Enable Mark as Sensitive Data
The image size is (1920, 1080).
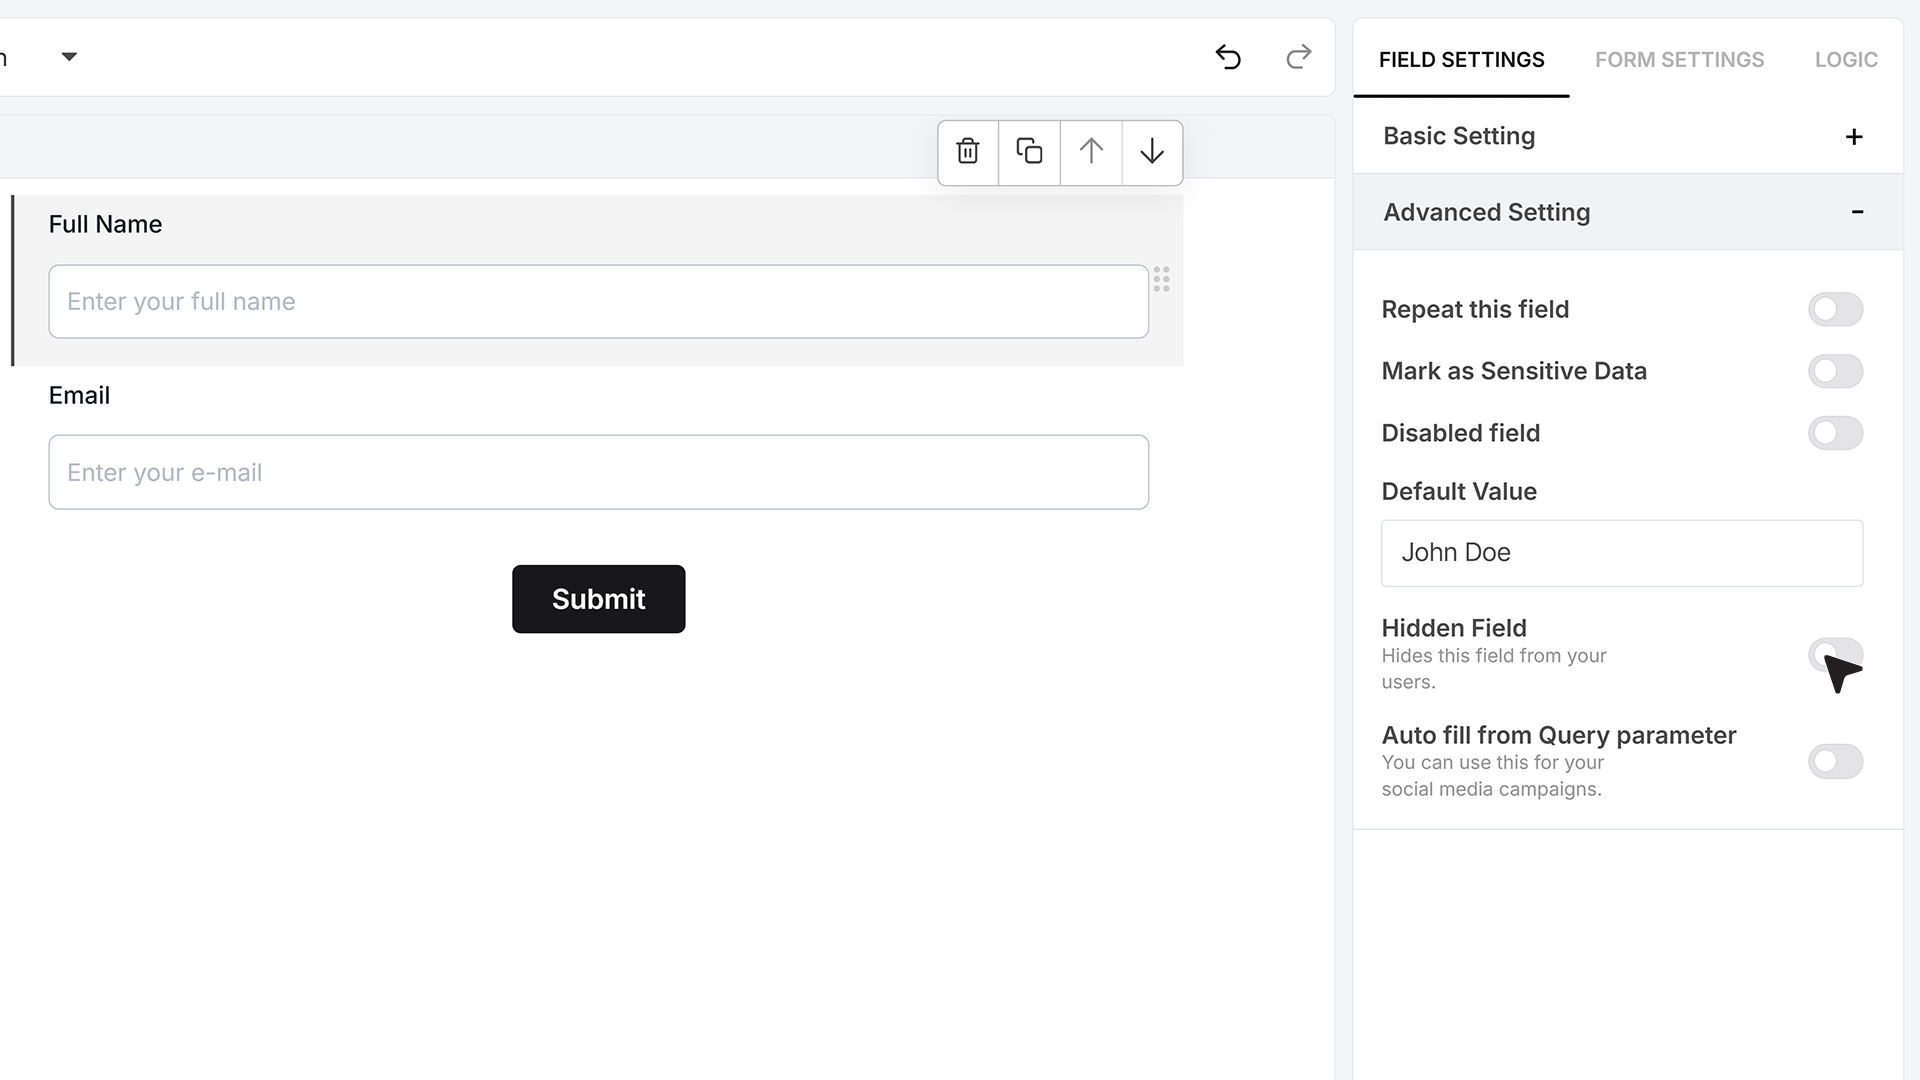(1835, 371)
